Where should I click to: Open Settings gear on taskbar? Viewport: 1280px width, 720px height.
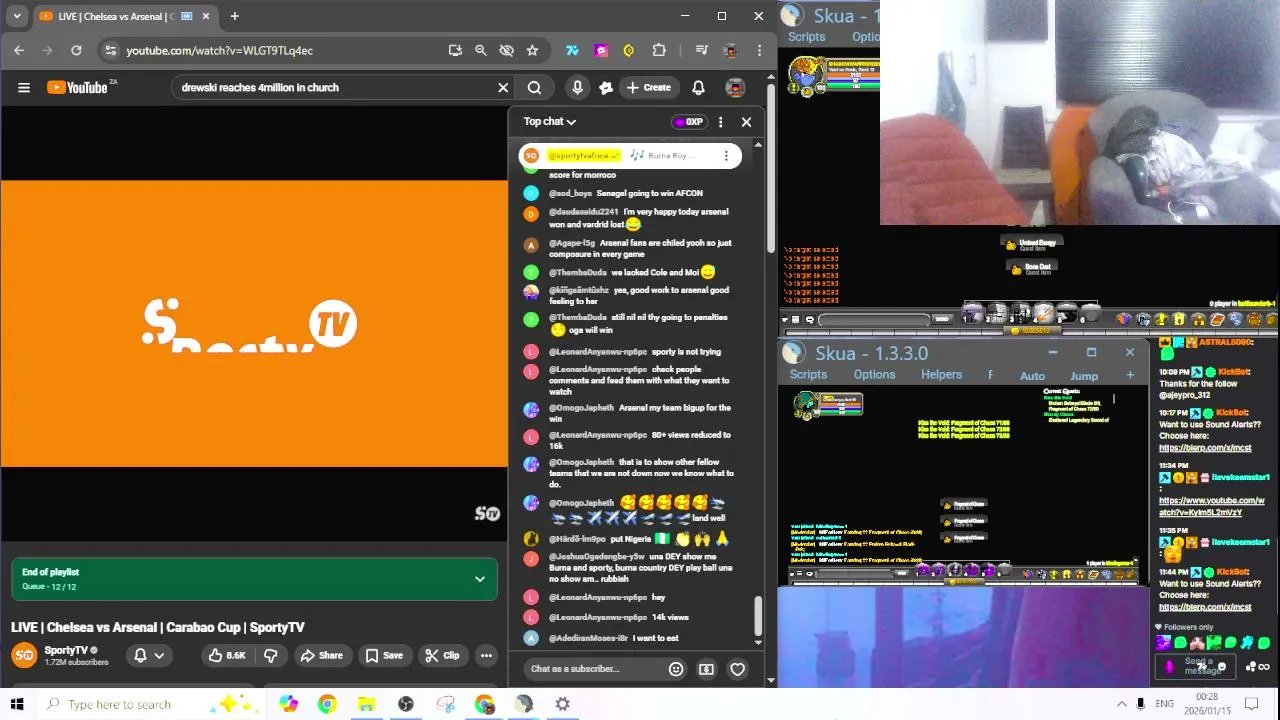pyautogui.click(x=562, y=704)
